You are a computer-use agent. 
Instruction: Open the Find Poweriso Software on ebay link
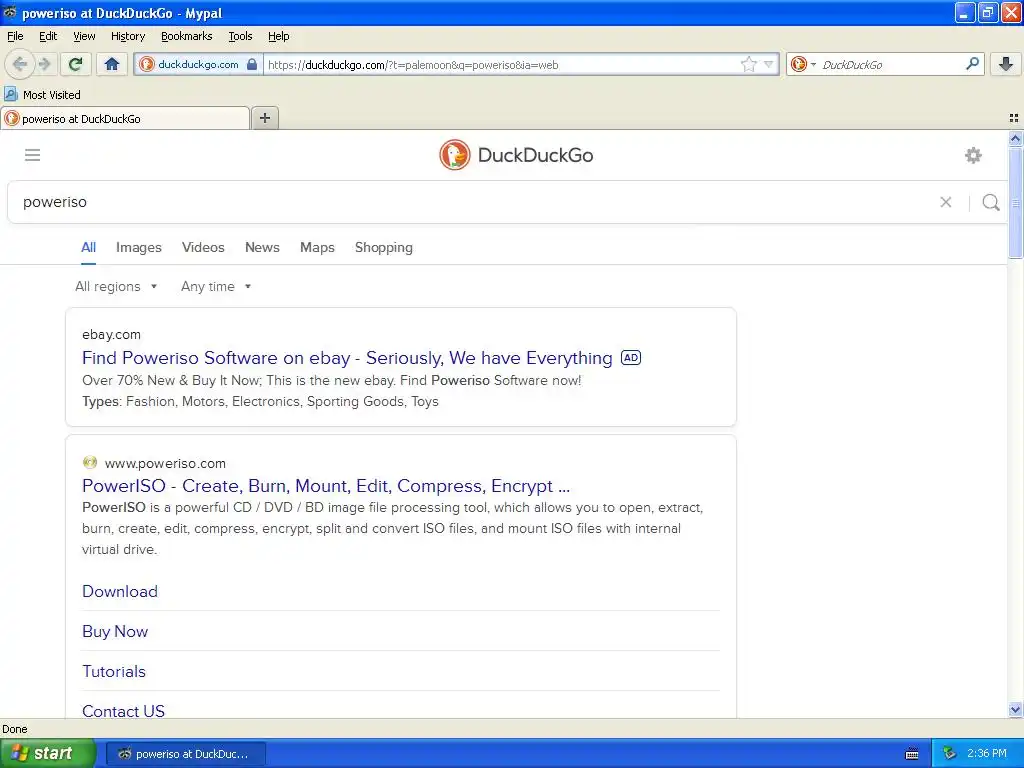click(x=347, y=358)
